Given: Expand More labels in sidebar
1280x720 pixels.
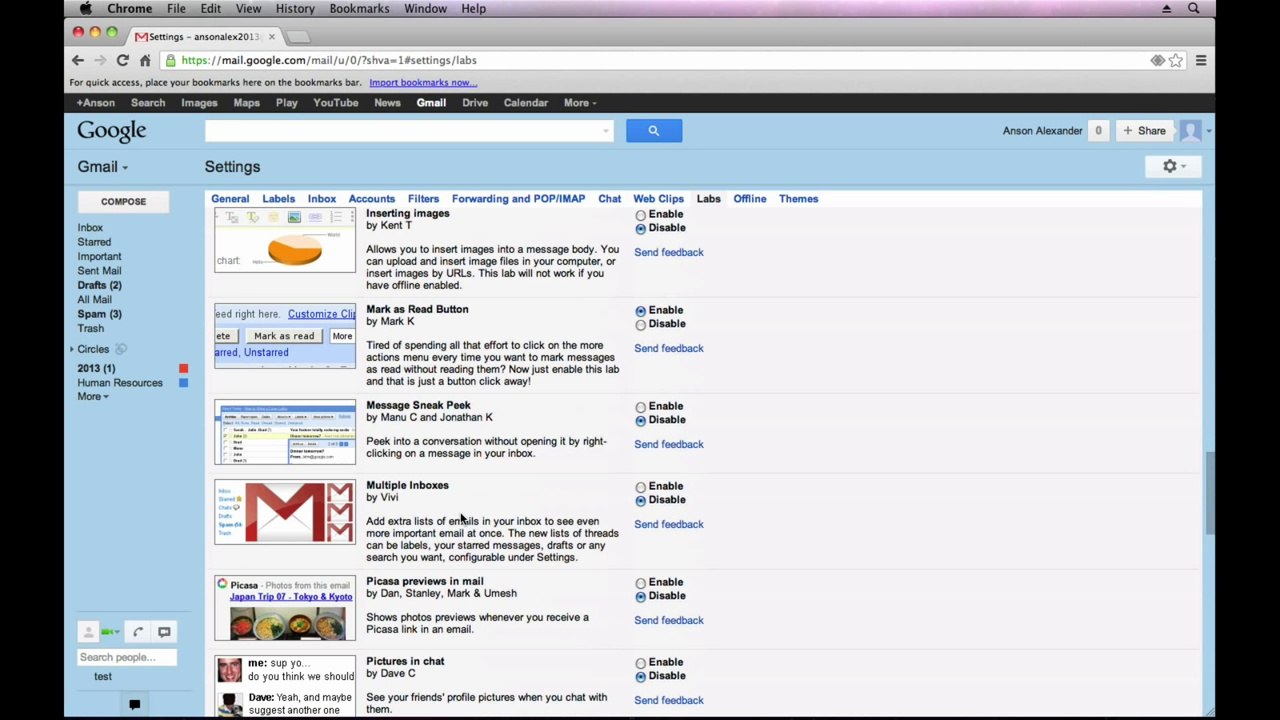Looking at the screenshot, I should tap(93, 397).
